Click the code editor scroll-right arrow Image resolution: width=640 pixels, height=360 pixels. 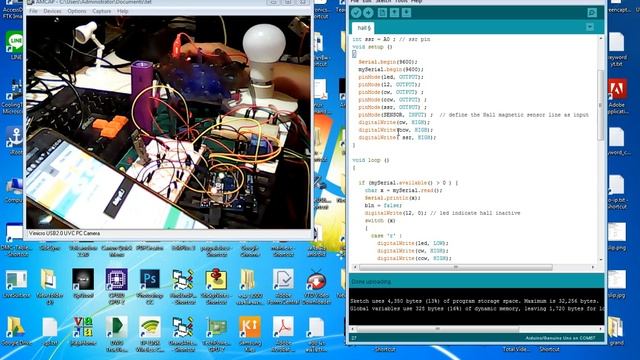593,267
